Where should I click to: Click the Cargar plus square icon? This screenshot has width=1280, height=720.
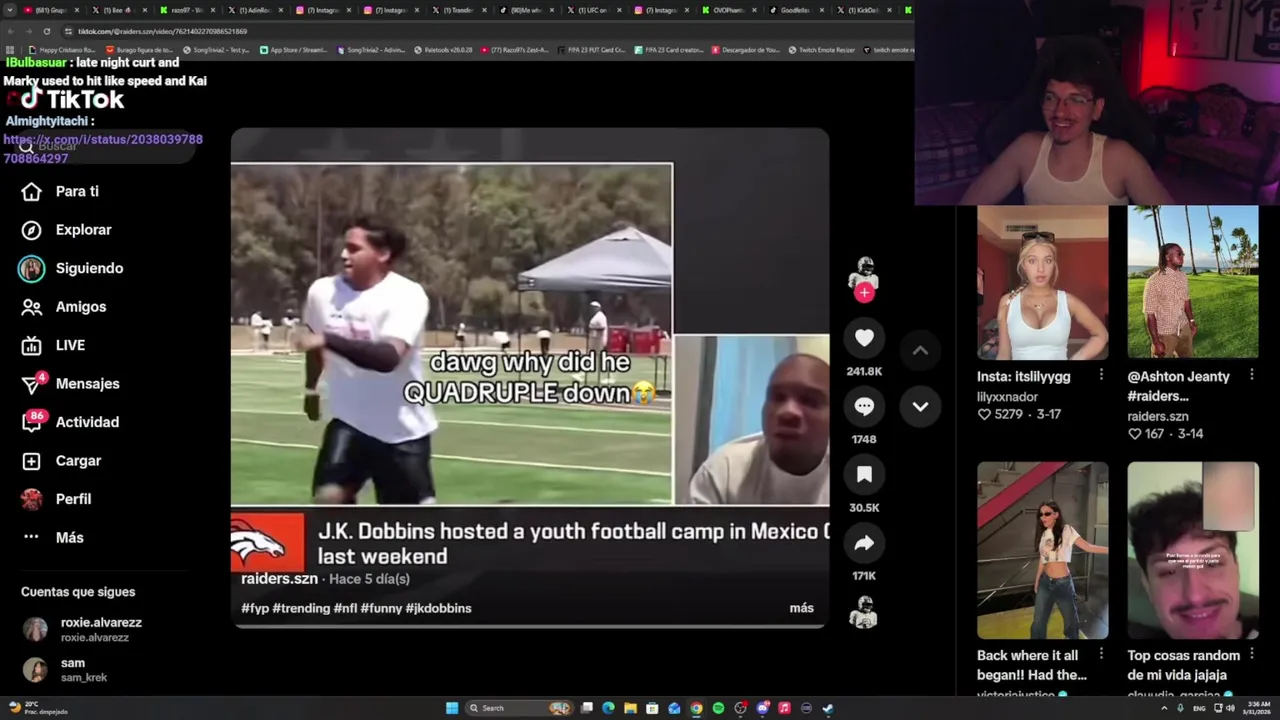coord(32,461)
